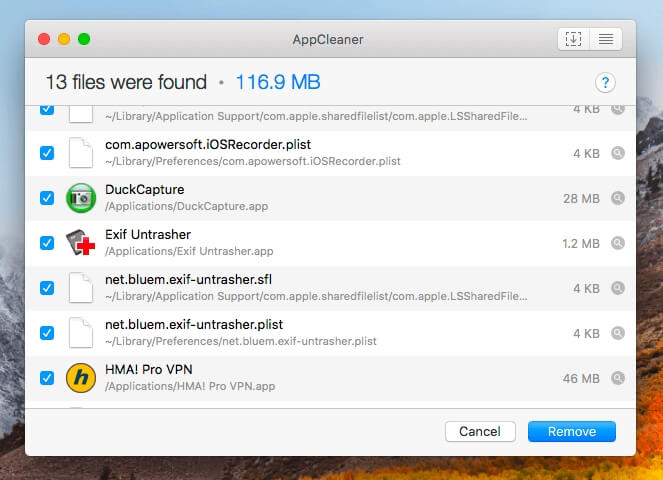Open the help question mark button
Screen dimensions: 663x480
coord(605,83)
